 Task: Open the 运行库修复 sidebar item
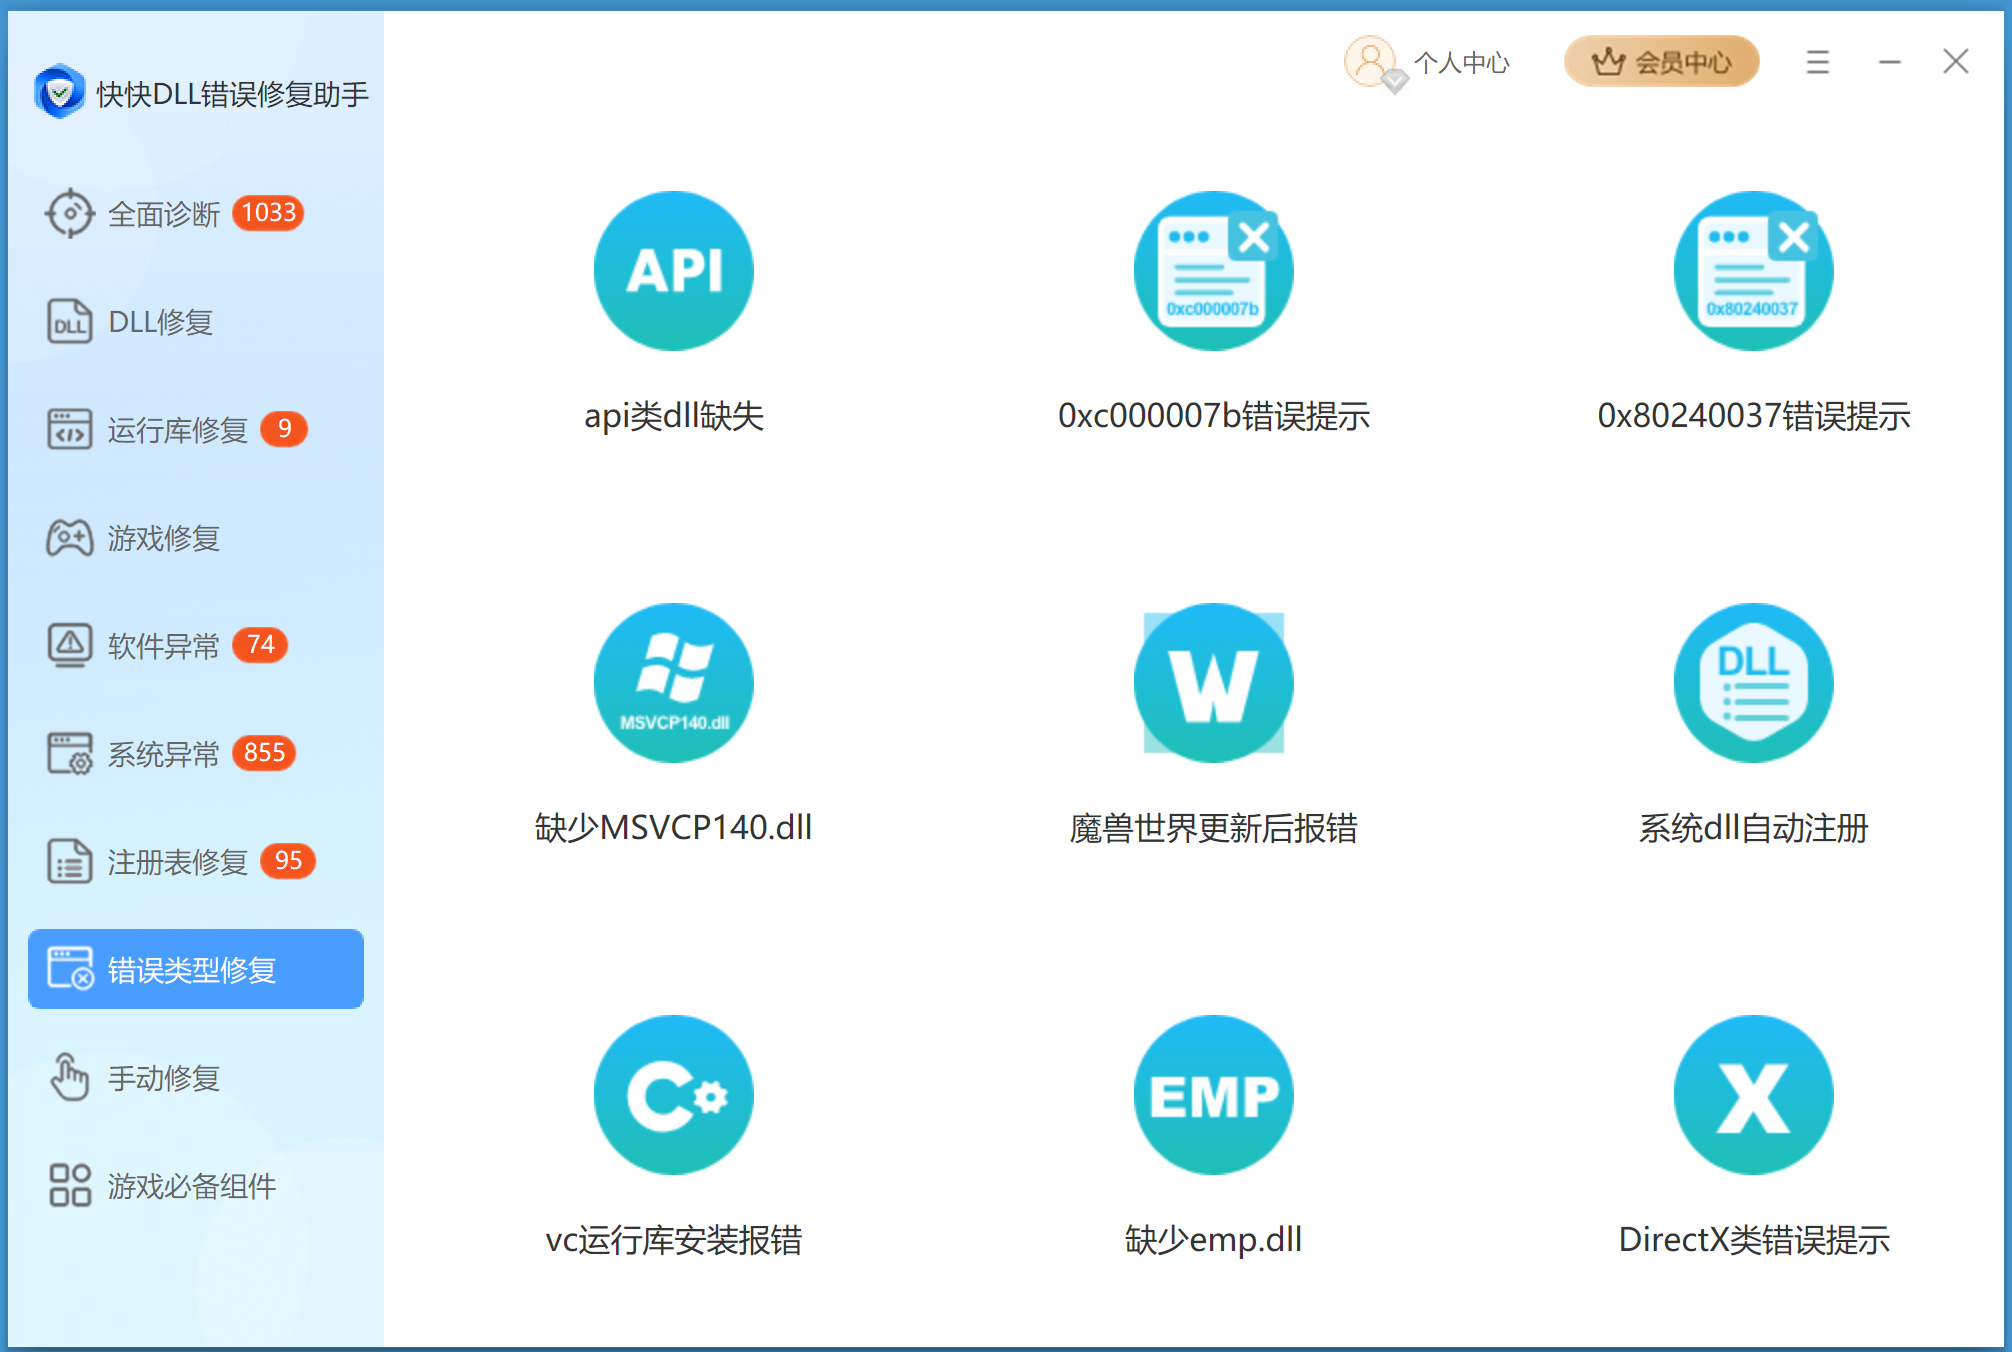(x=177, y=430)
